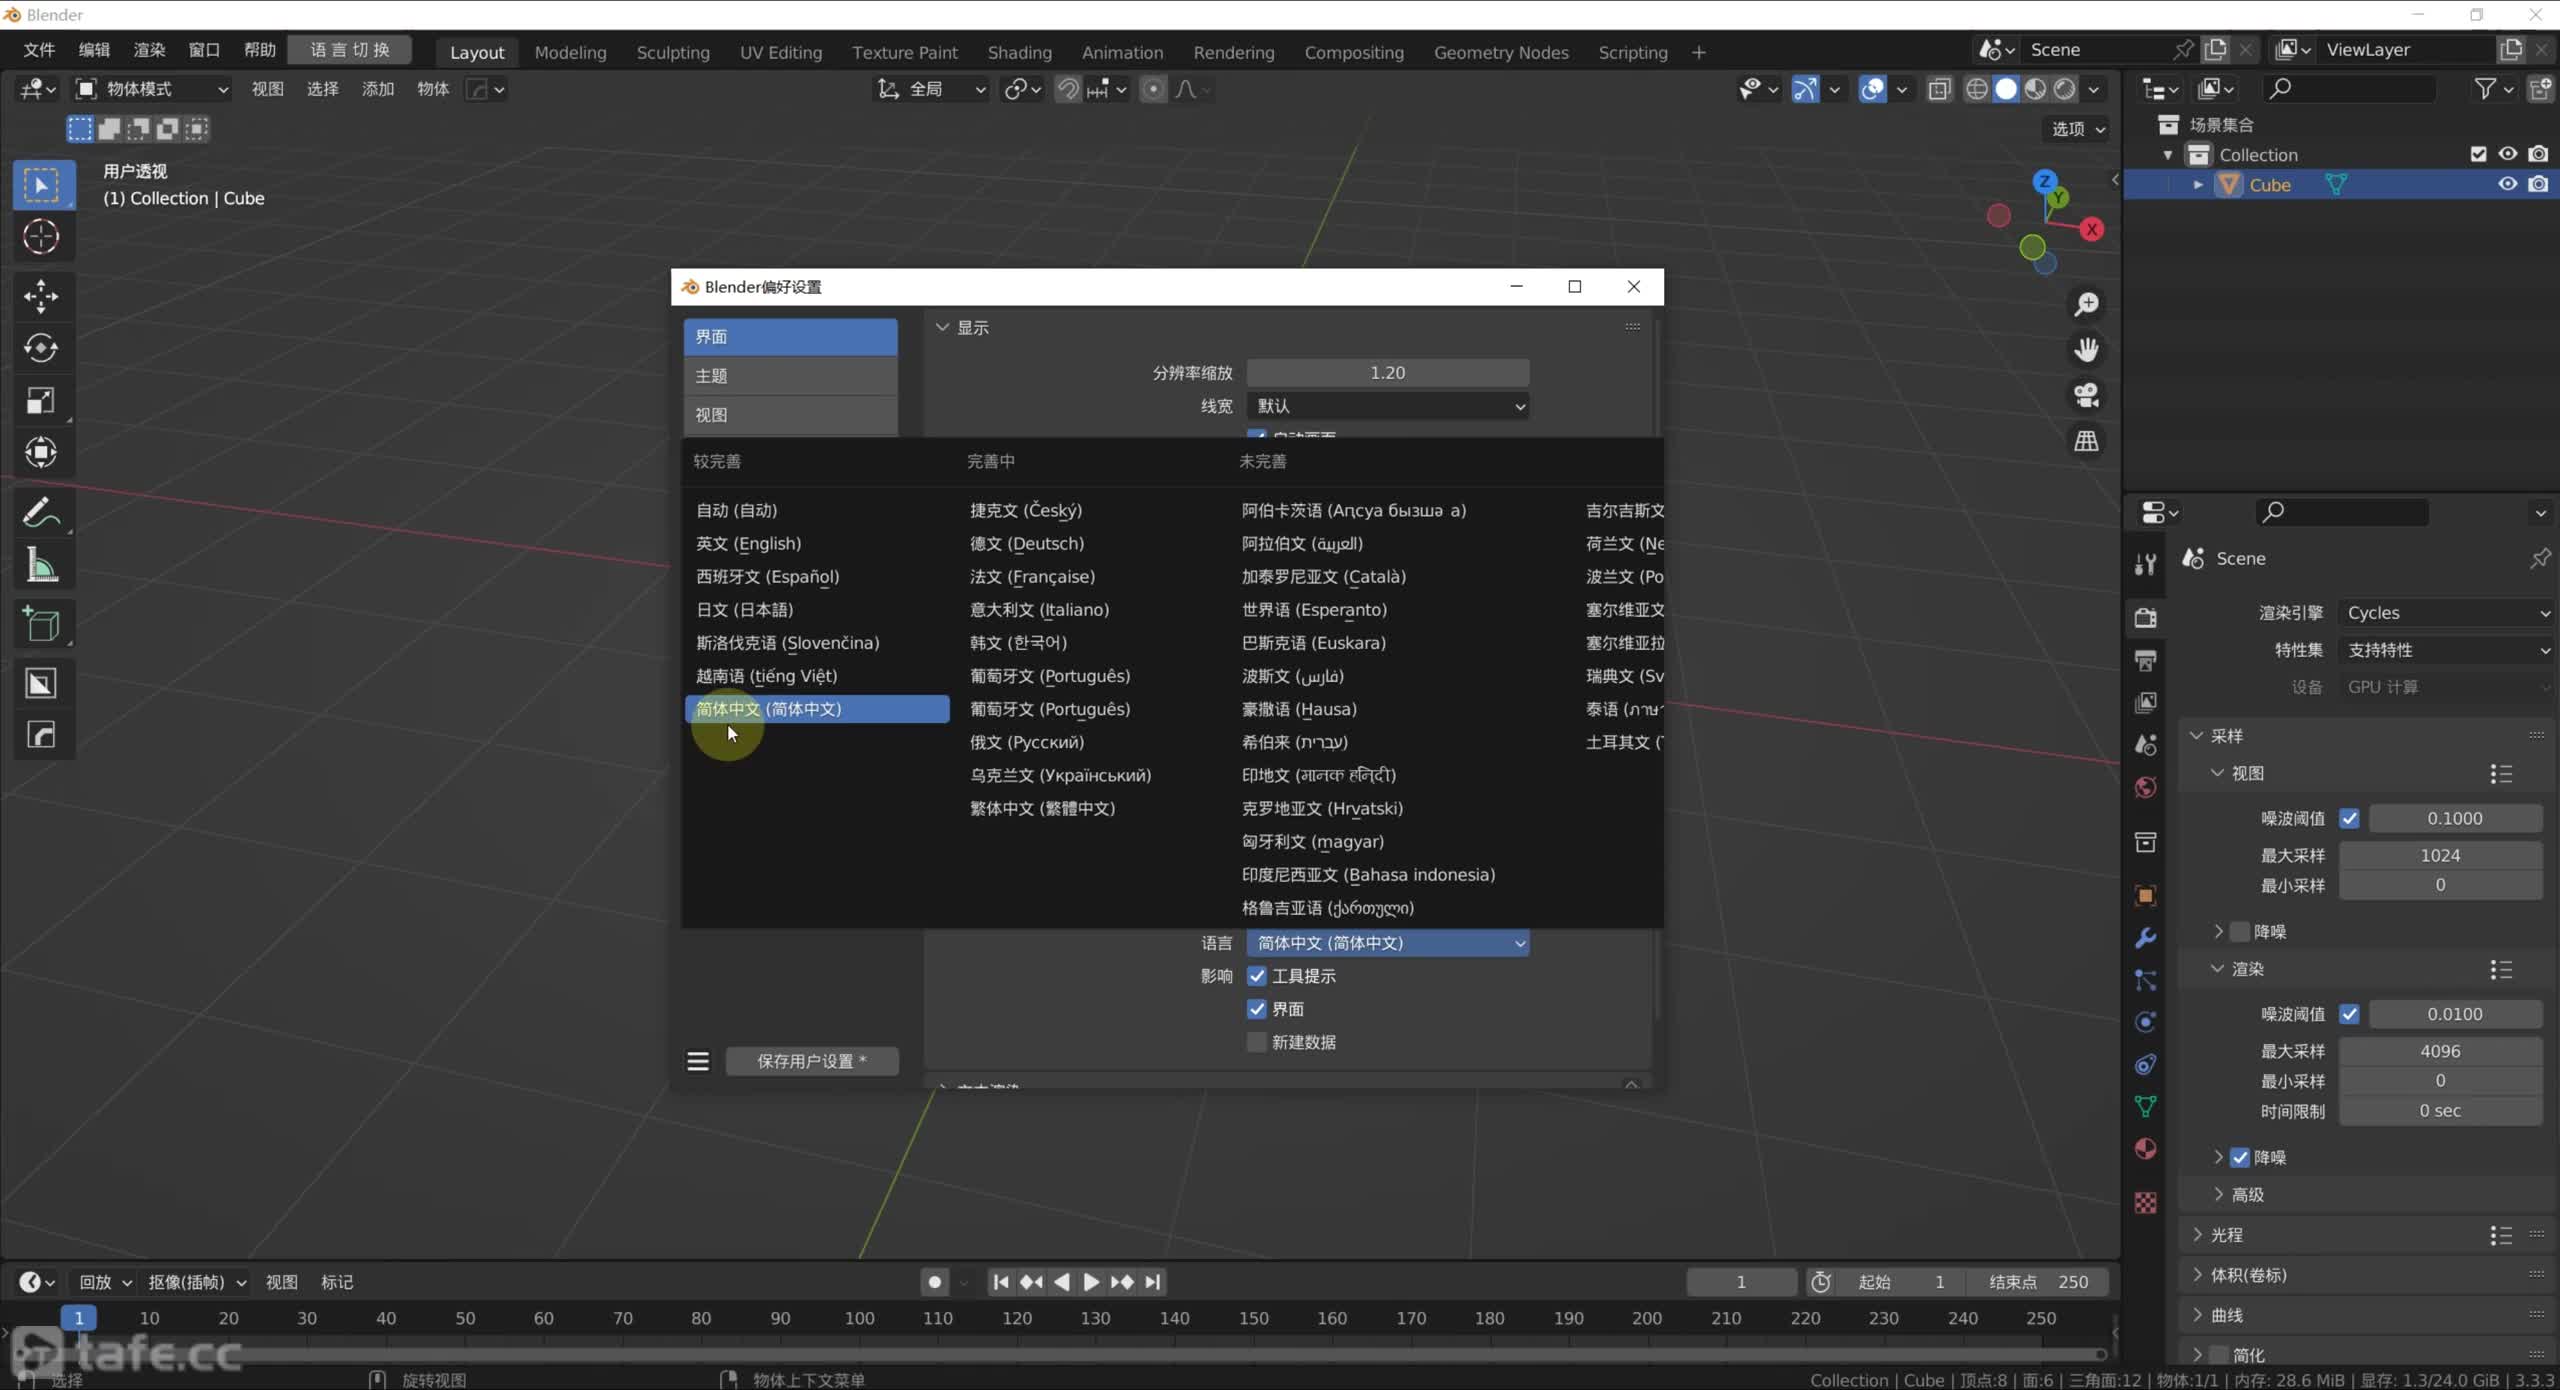Uncheck the 工具提示 checkbox

point(1257,976)
